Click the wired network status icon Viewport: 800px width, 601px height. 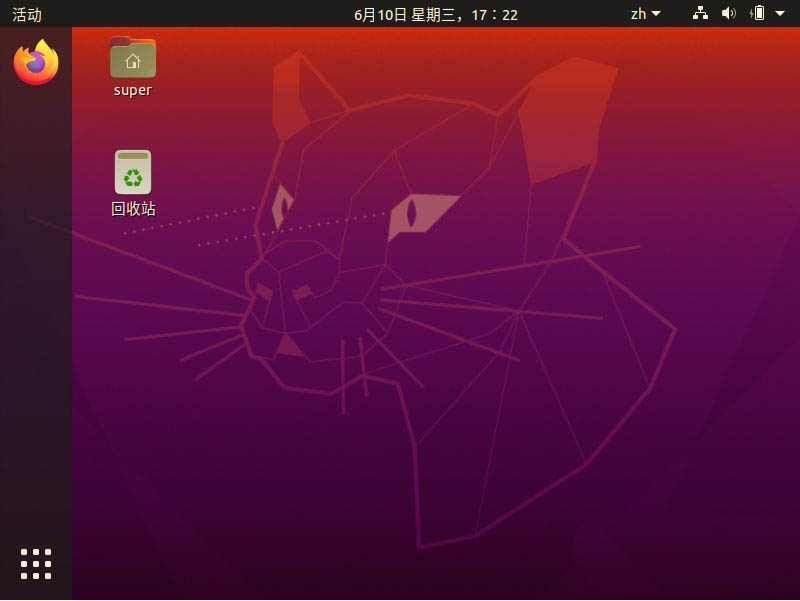[700, 13]
